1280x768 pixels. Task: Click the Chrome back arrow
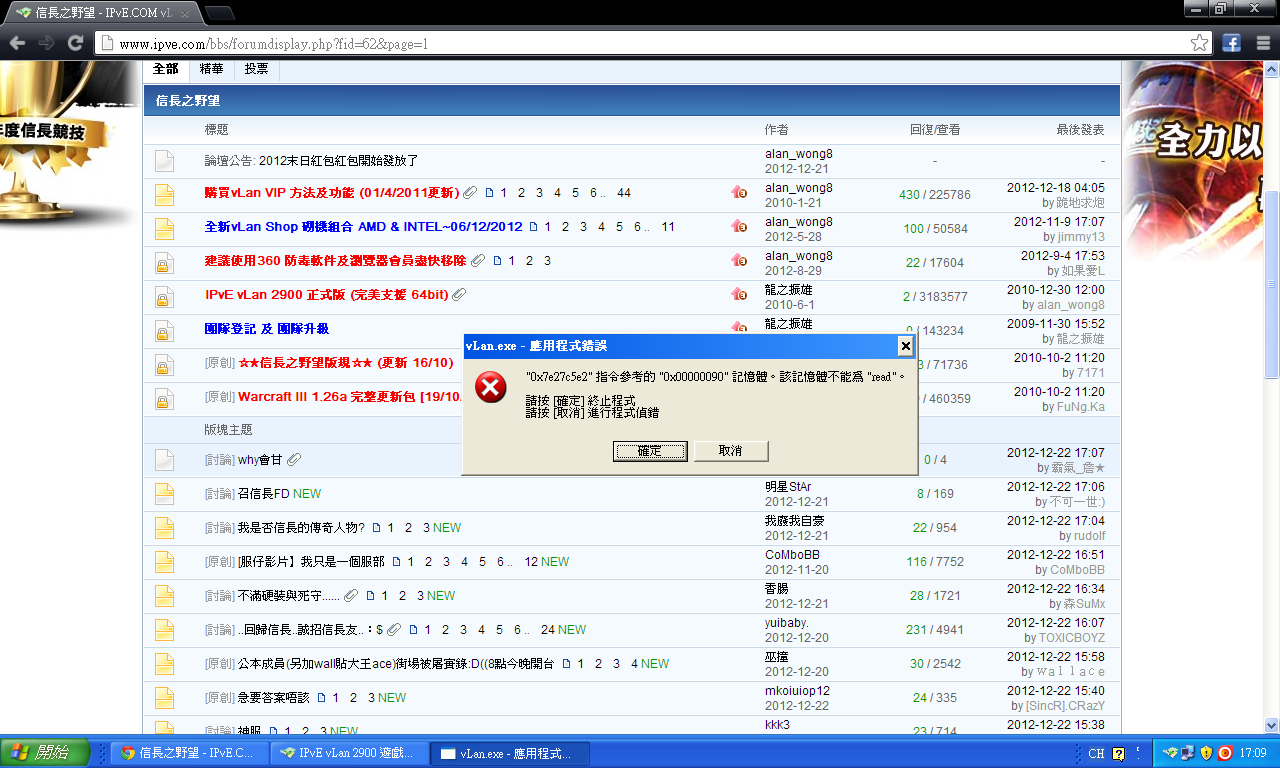[17, 43]
